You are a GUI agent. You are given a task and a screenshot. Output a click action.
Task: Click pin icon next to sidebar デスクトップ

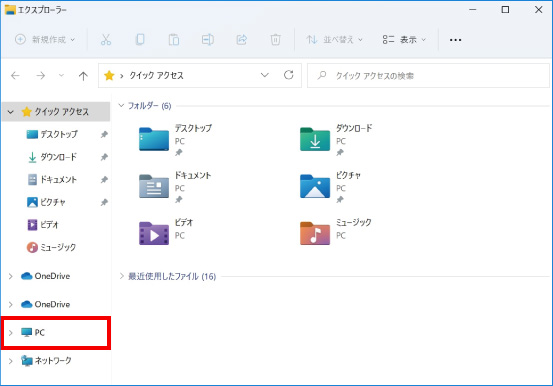pyautogui.click(x=104, y=134)
